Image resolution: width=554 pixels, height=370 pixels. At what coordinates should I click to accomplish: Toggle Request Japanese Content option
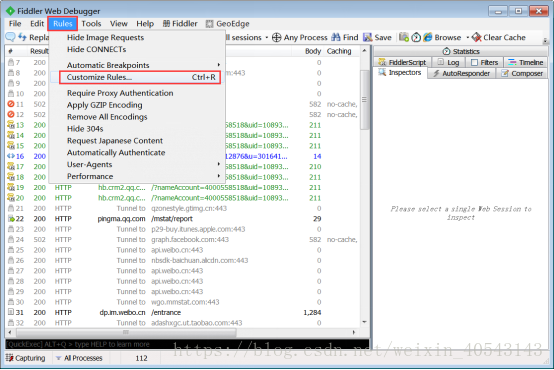(x=115, y=141)
